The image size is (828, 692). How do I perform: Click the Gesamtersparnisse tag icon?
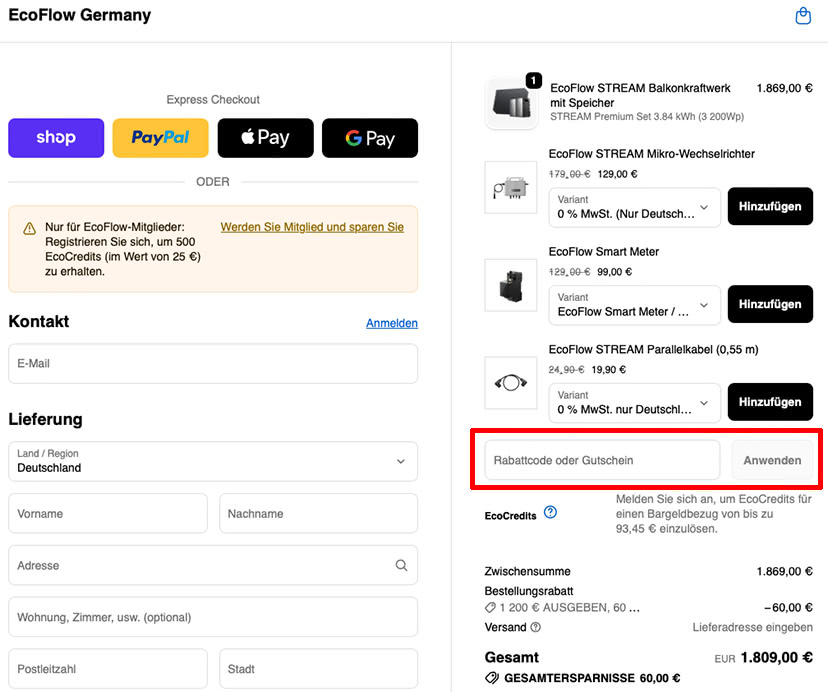point(492,678)
